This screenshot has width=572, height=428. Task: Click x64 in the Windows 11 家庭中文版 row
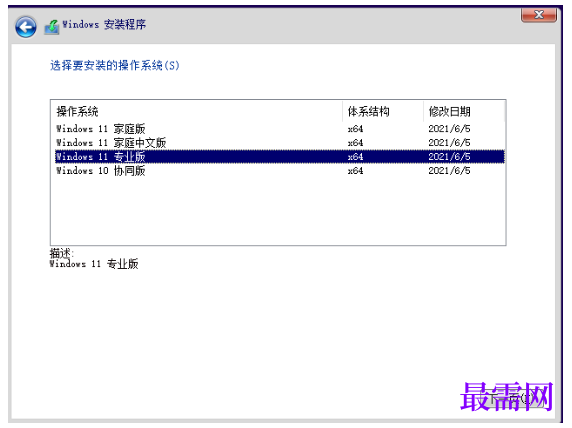point(355,143)
